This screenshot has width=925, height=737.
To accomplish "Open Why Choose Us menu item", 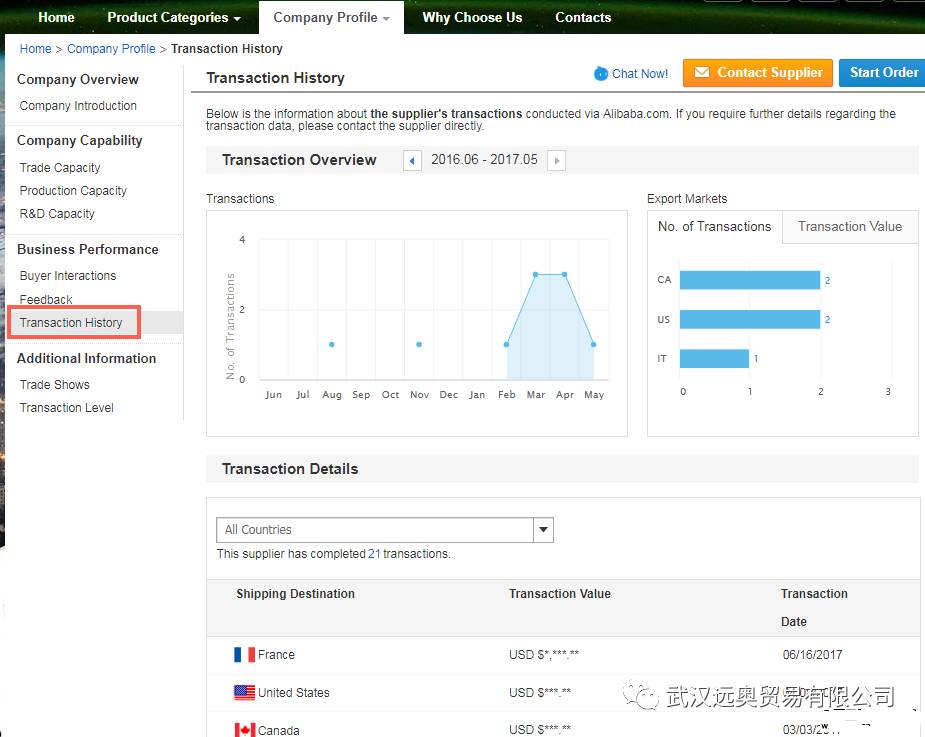I will 472,17.
